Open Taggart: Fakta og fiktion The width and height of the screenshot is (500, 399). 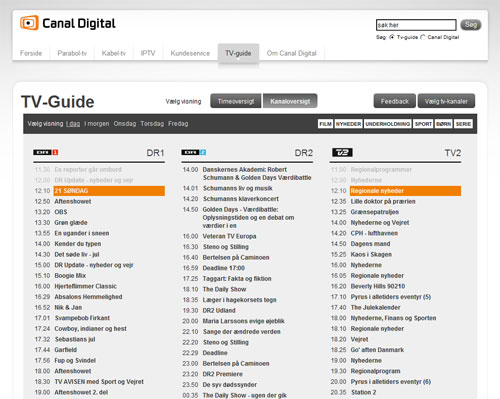point(237,279)
